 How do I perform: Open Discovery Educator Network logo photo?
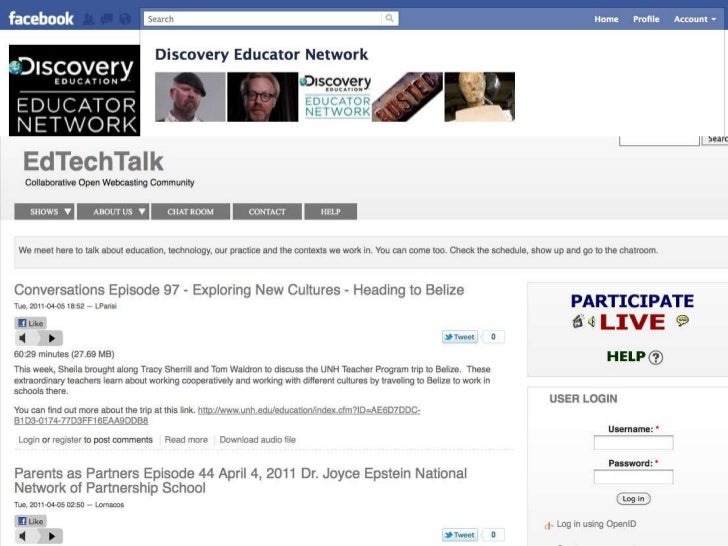pos(335,97)
